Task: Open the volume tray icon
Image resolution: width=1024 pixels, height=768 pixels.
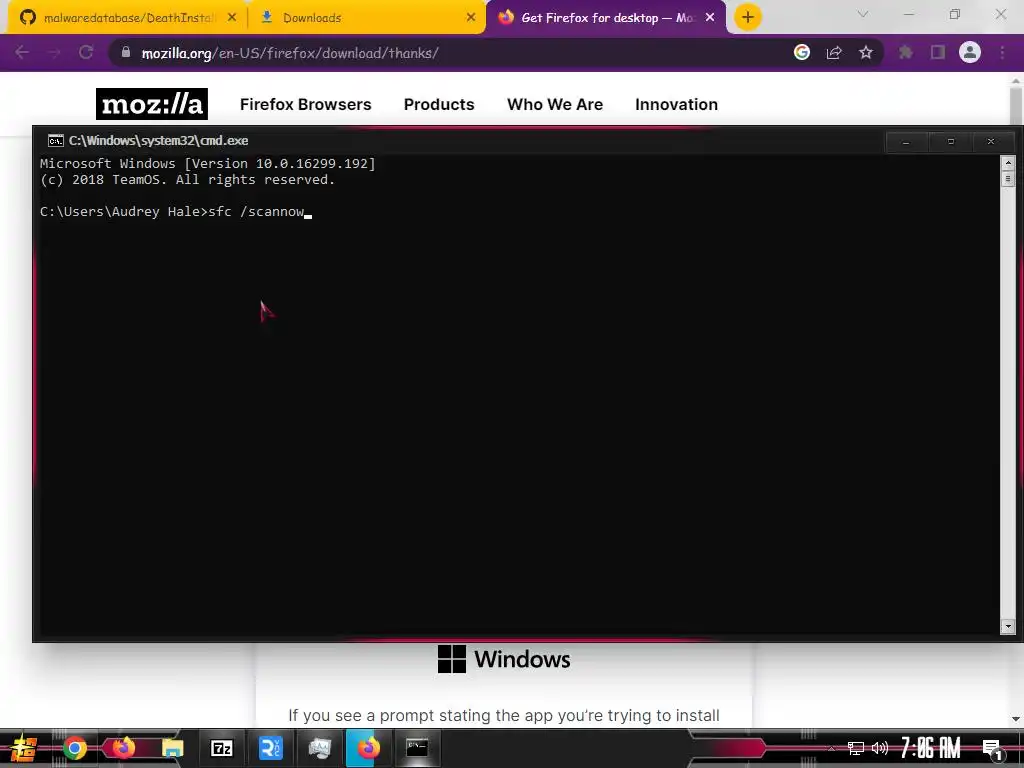Action: pos(880,748)
